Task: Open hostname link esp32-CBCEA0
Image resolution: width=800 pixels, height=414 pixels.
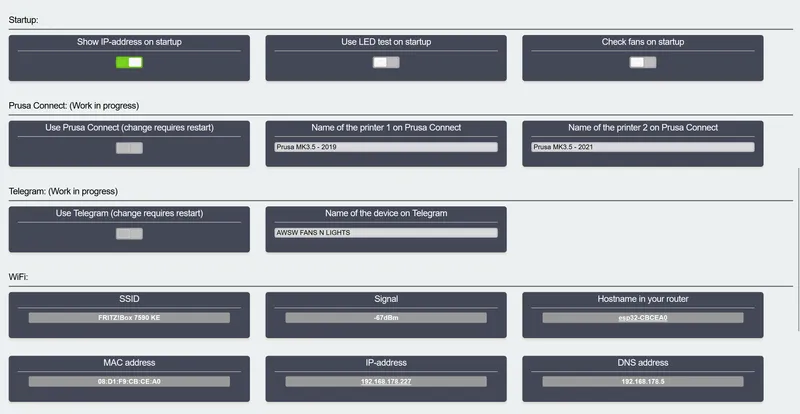Action: (642, 318)
